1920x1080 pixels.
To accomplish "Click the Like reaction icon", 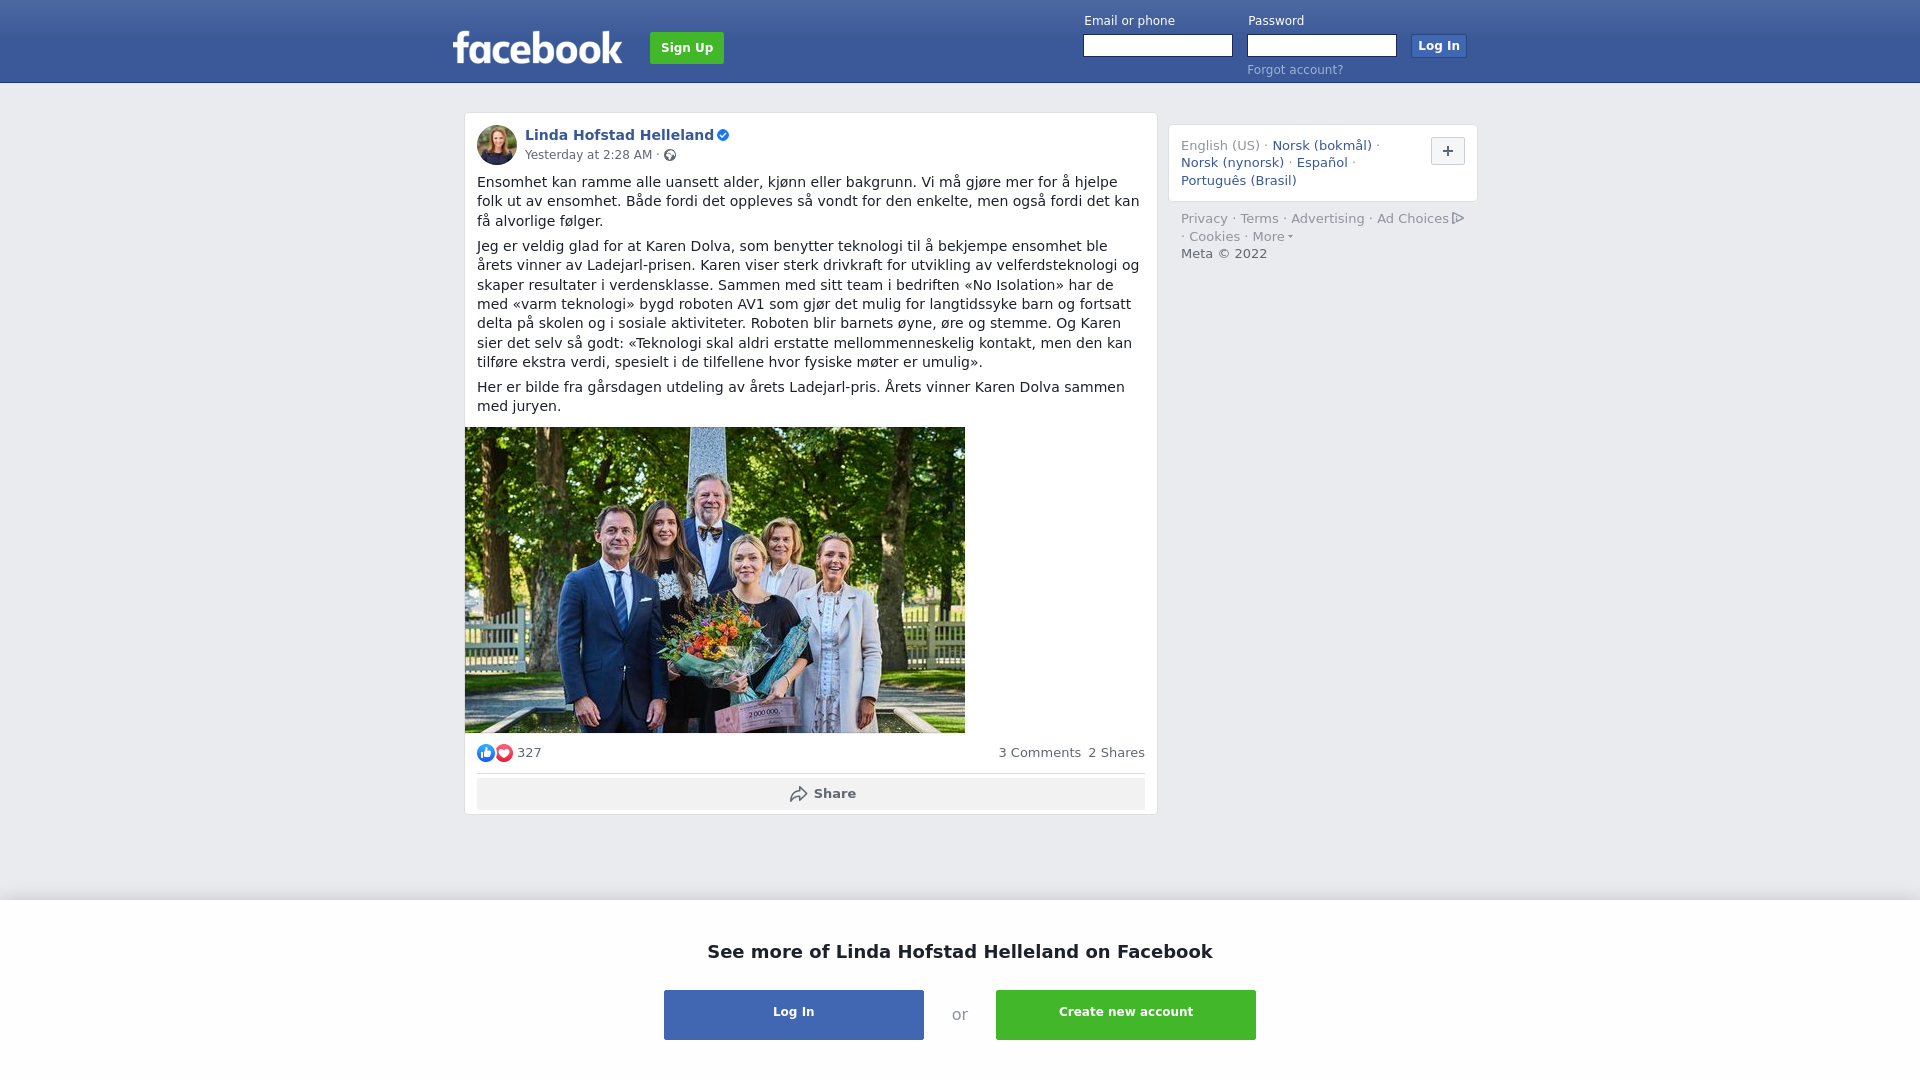I will tap(486, 753).
